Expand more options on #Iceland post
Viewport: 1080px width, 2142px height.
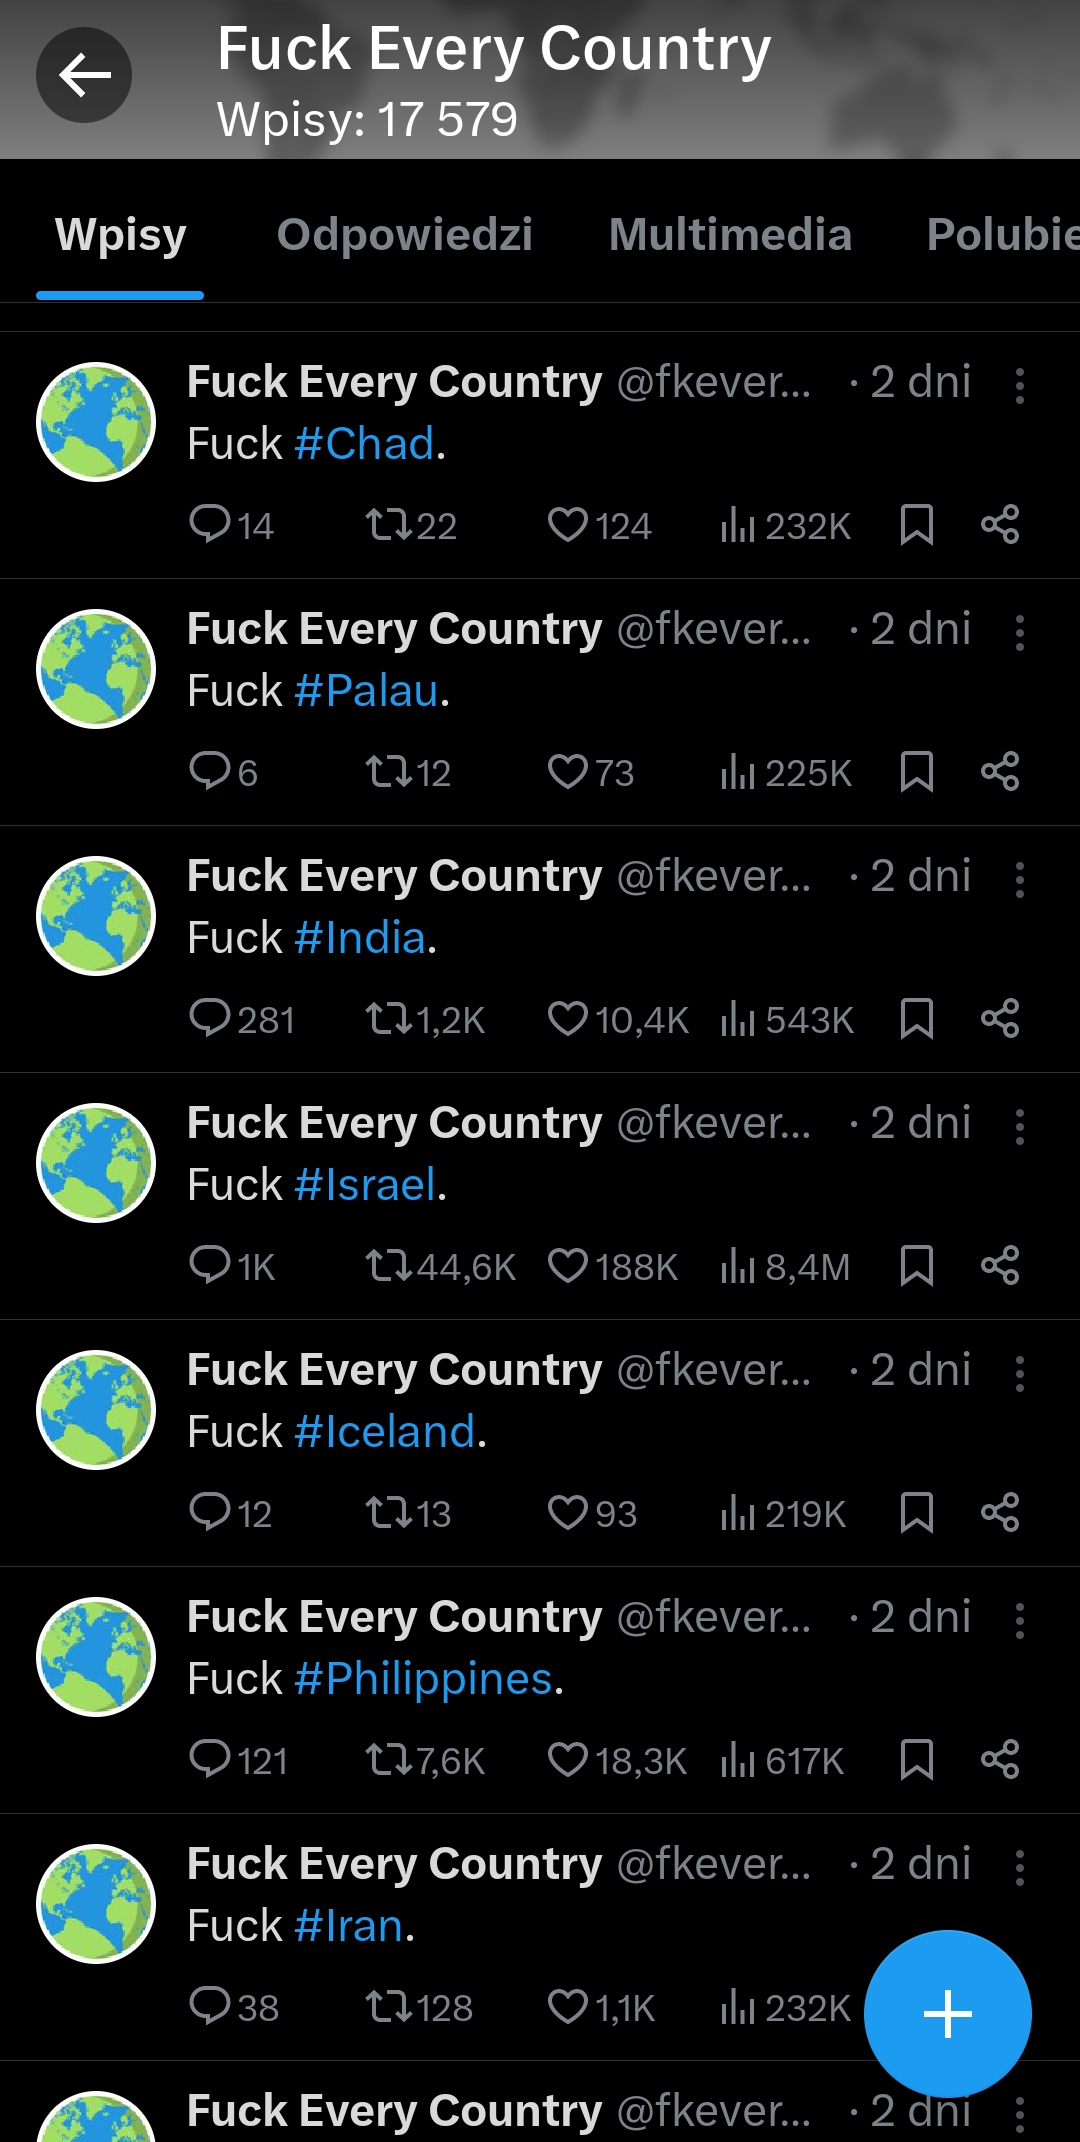1019,1373
